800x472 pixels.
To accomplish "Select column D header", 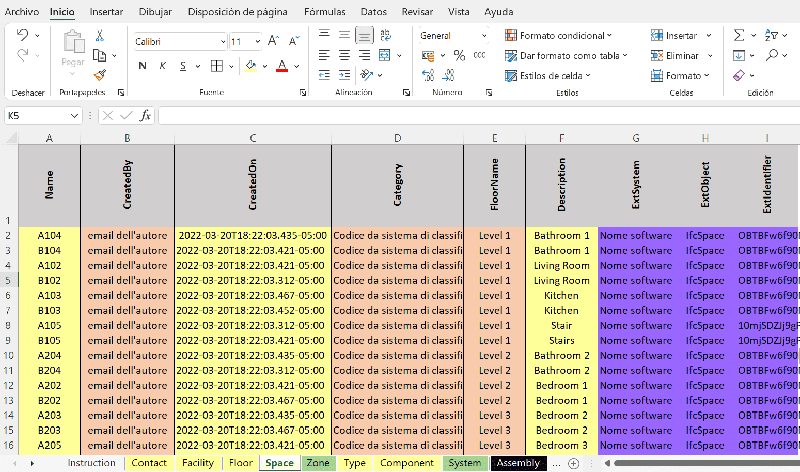I will tap(397, 138).
